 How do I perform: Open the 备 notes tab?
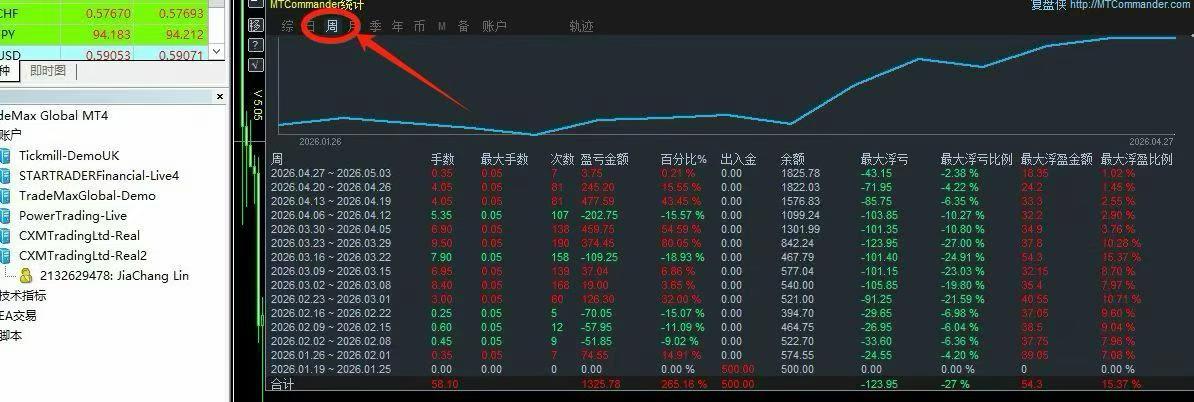pos(464,26)
